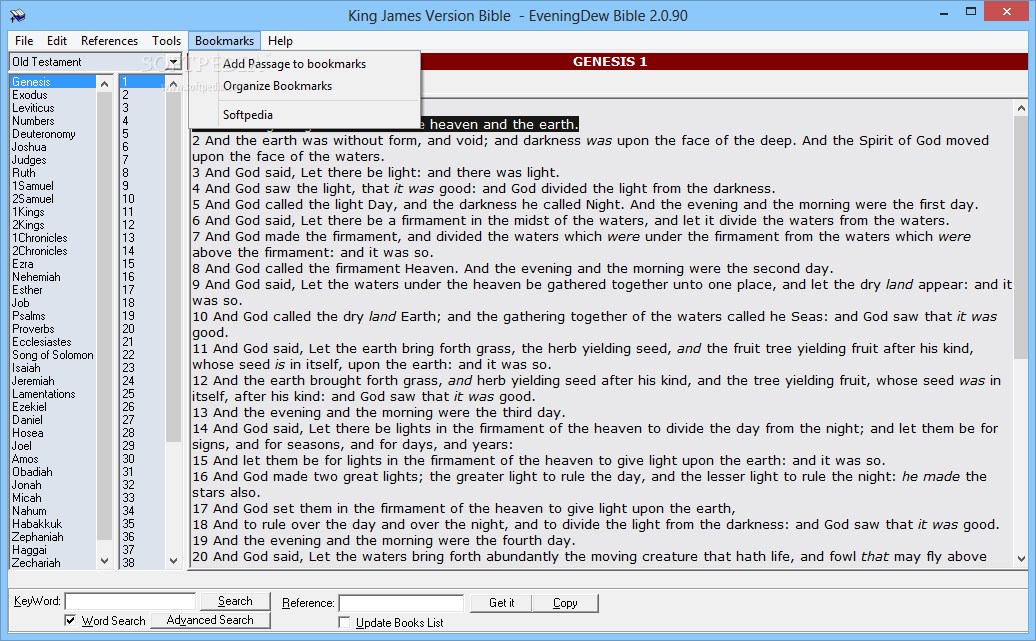Click verse 13 about the third day
Screen dimensions: 1036x641
pos(379,413)
